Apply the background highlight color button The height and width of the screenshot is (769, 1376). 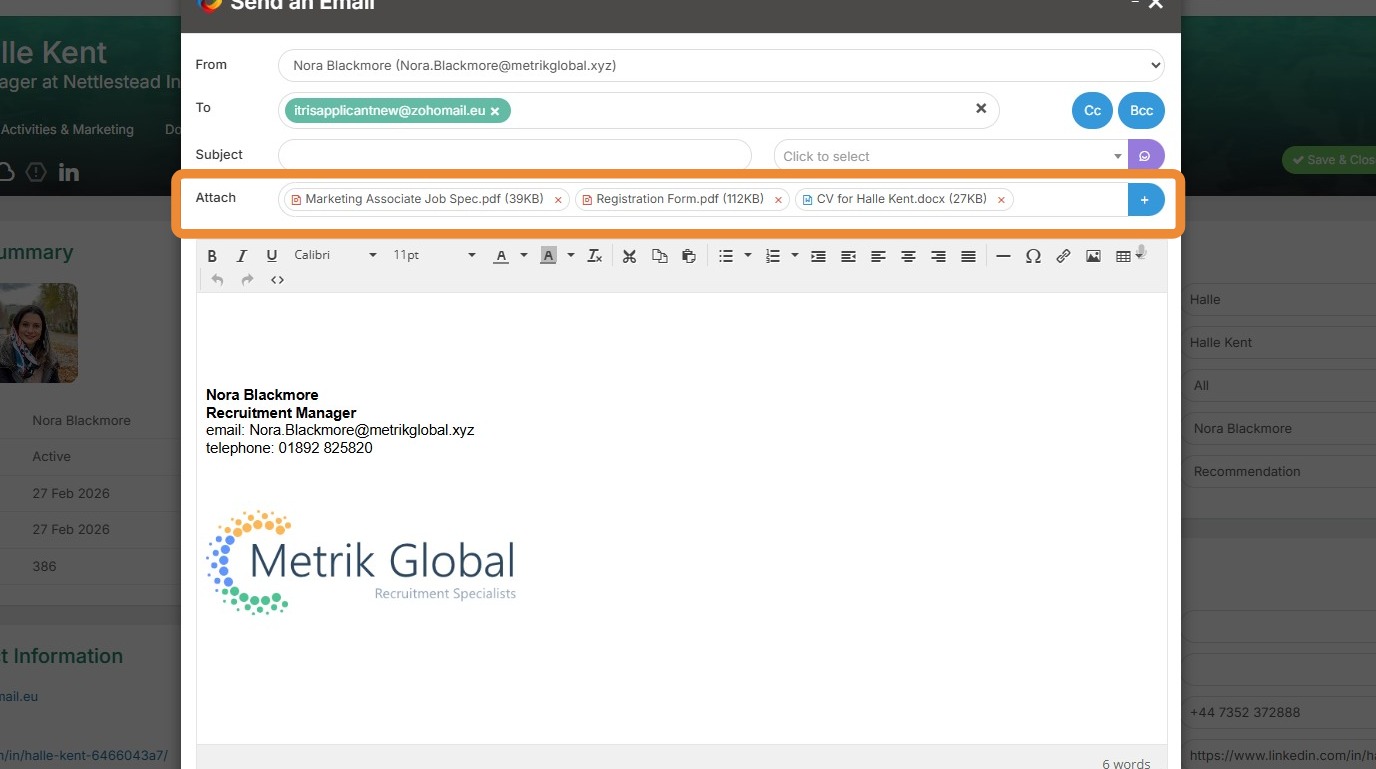coord(548,256)
